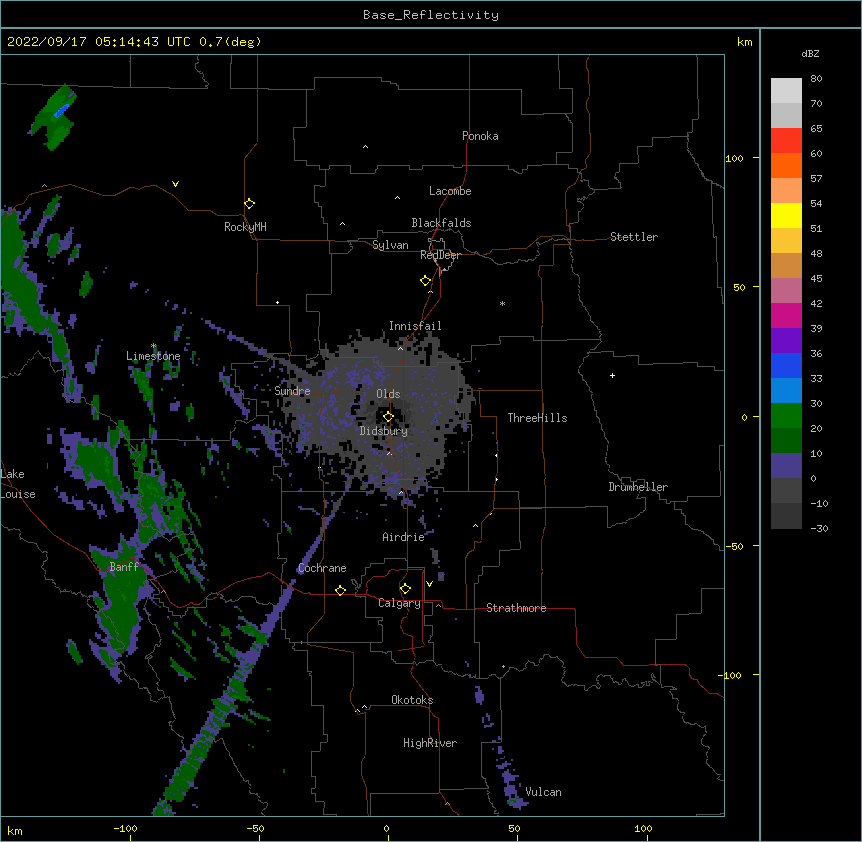Click the Didsbury town label
This screenshot has height=842, width=862.
click(x=384, y=431)
